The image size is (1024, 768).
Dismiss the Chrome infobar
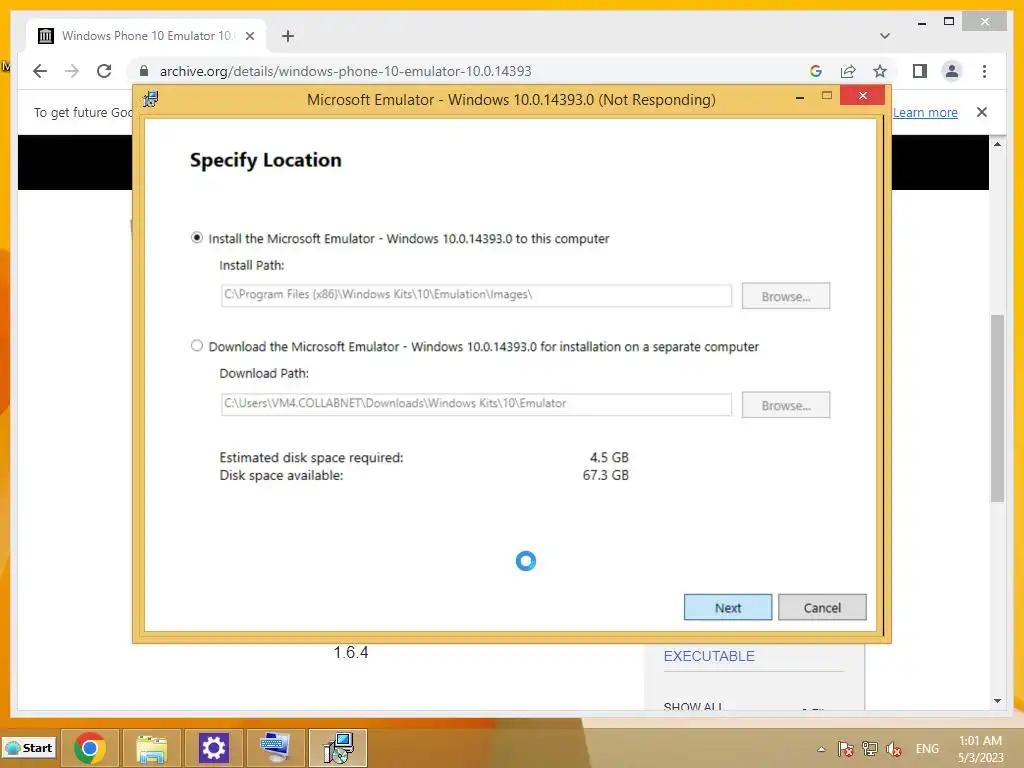[x=982, y=112]
